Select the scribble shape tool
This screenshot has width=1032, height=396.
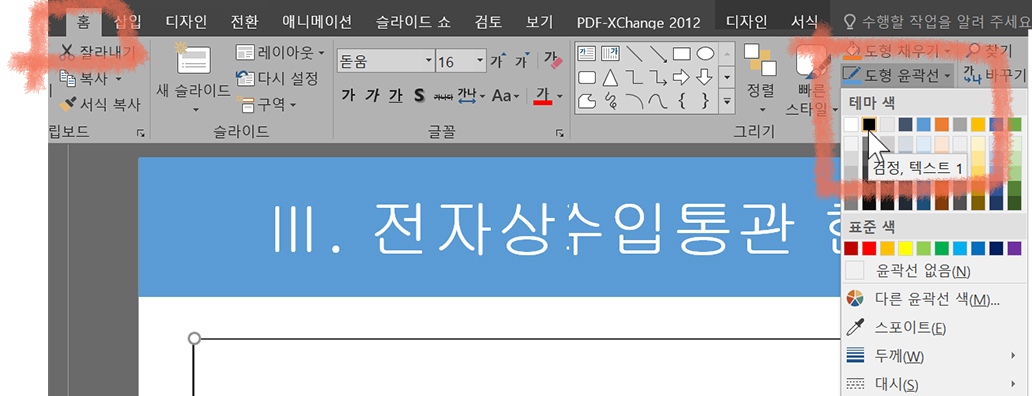tap(610, 101)
